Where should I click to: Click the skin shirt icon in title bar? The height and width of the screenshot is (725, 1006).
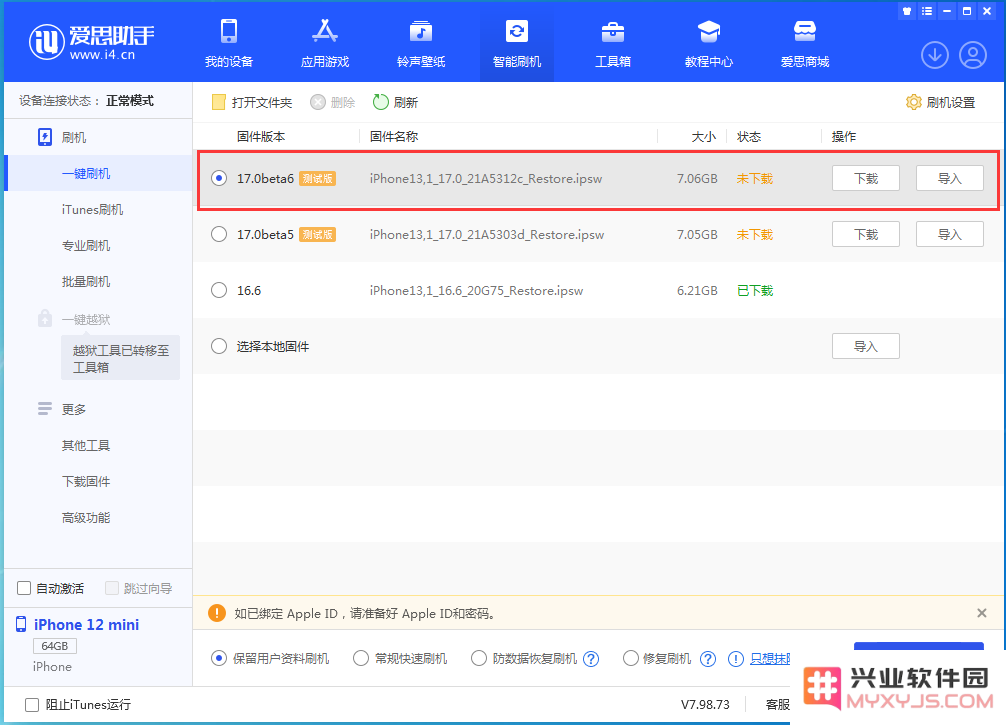pyautogui.click(x=907, y=11)
